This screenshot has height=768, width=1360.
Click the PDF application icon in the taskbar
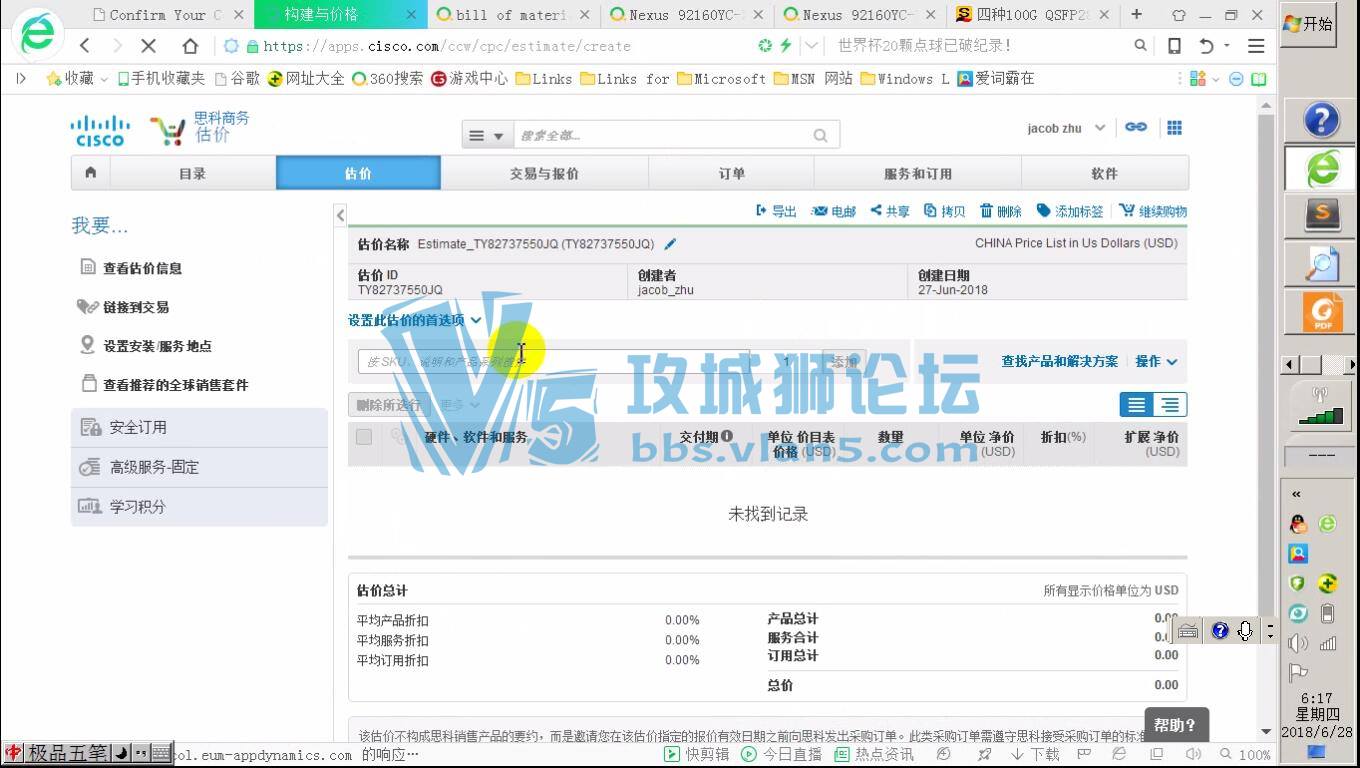pos(1323,313)
